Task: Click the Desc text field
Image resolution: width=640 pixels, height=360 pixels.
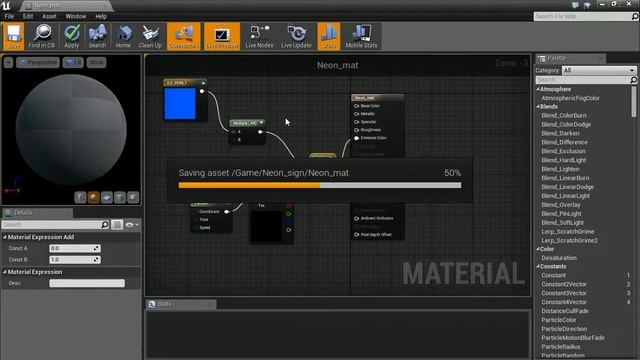Action: tap(87, 283)
